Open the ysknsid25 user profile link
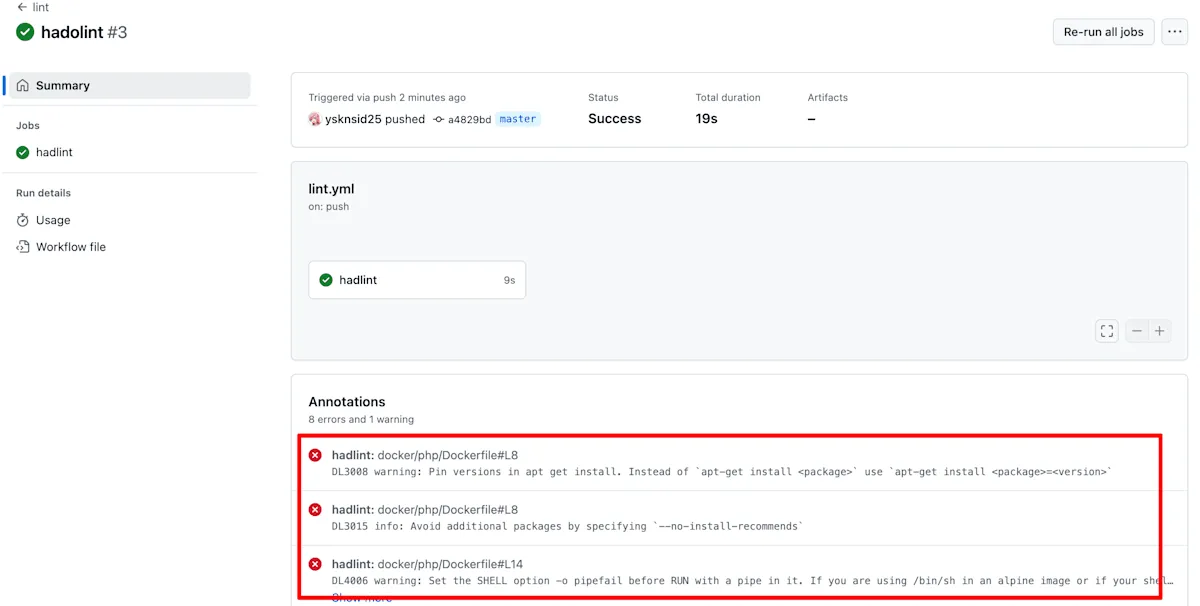The width and height of the screenshot is (1200, 606). click(353, 119)
